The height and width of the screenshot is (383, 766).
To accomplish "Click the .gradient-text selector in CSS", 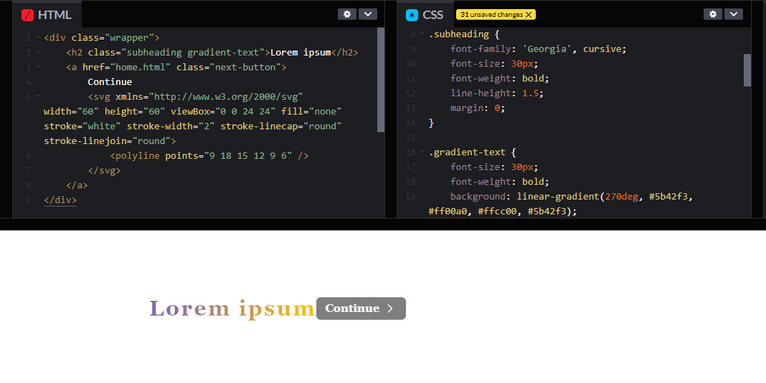I will click(468, 152).
